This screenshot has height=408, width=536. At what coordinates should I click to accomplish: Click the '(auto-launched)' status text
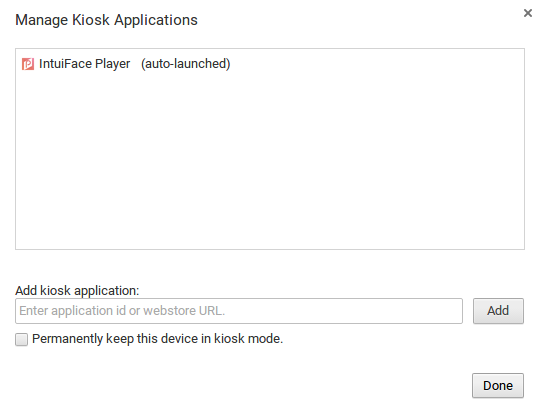click(x=186, y=64)
